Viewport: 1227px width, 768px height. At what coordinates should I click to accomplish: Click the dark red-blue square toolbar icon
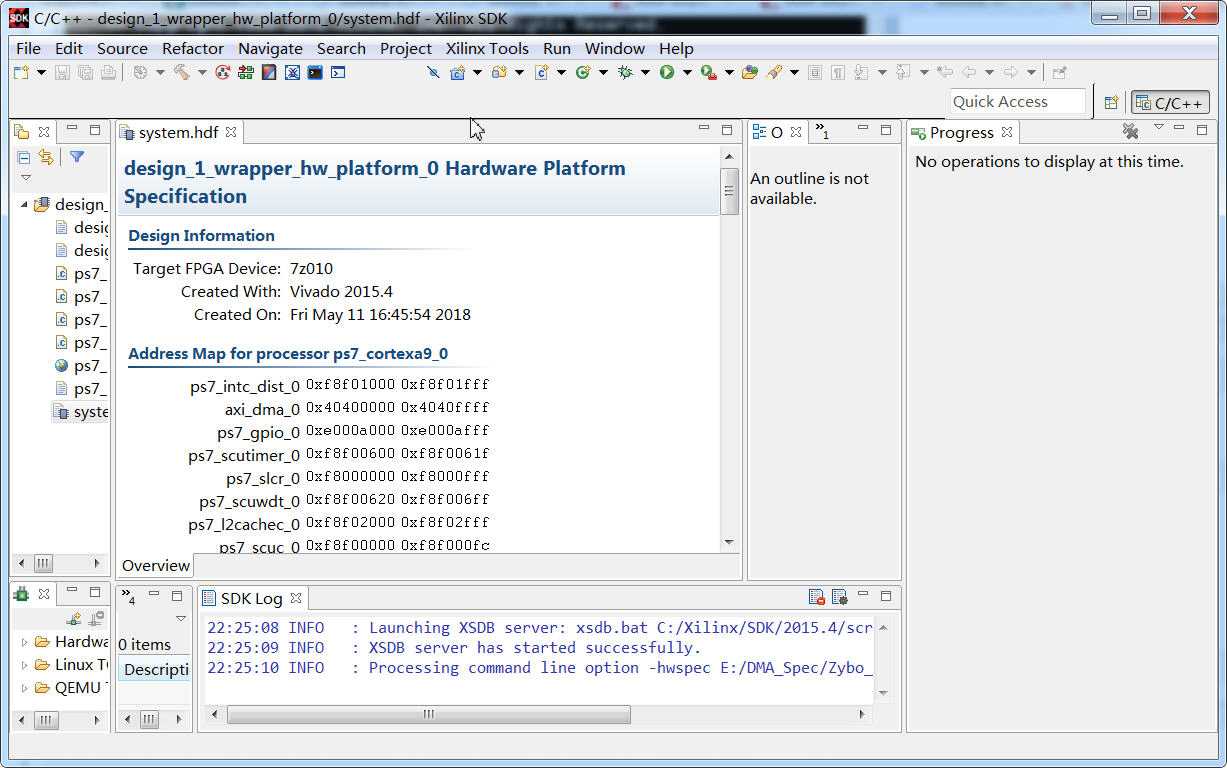pyautogui.click(x=269, y=72)
